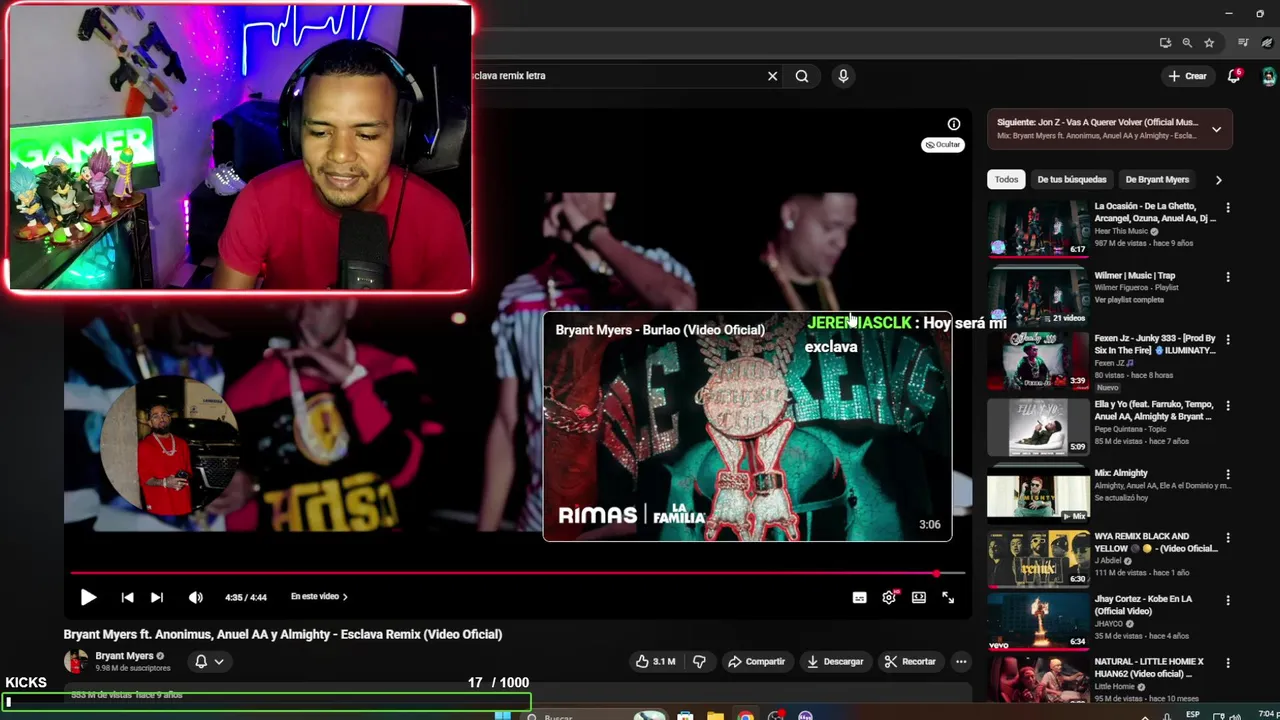Open Windows Start menu
Image resolution: width=1280 pixels, height=720 pixels.
pos(503,715)
